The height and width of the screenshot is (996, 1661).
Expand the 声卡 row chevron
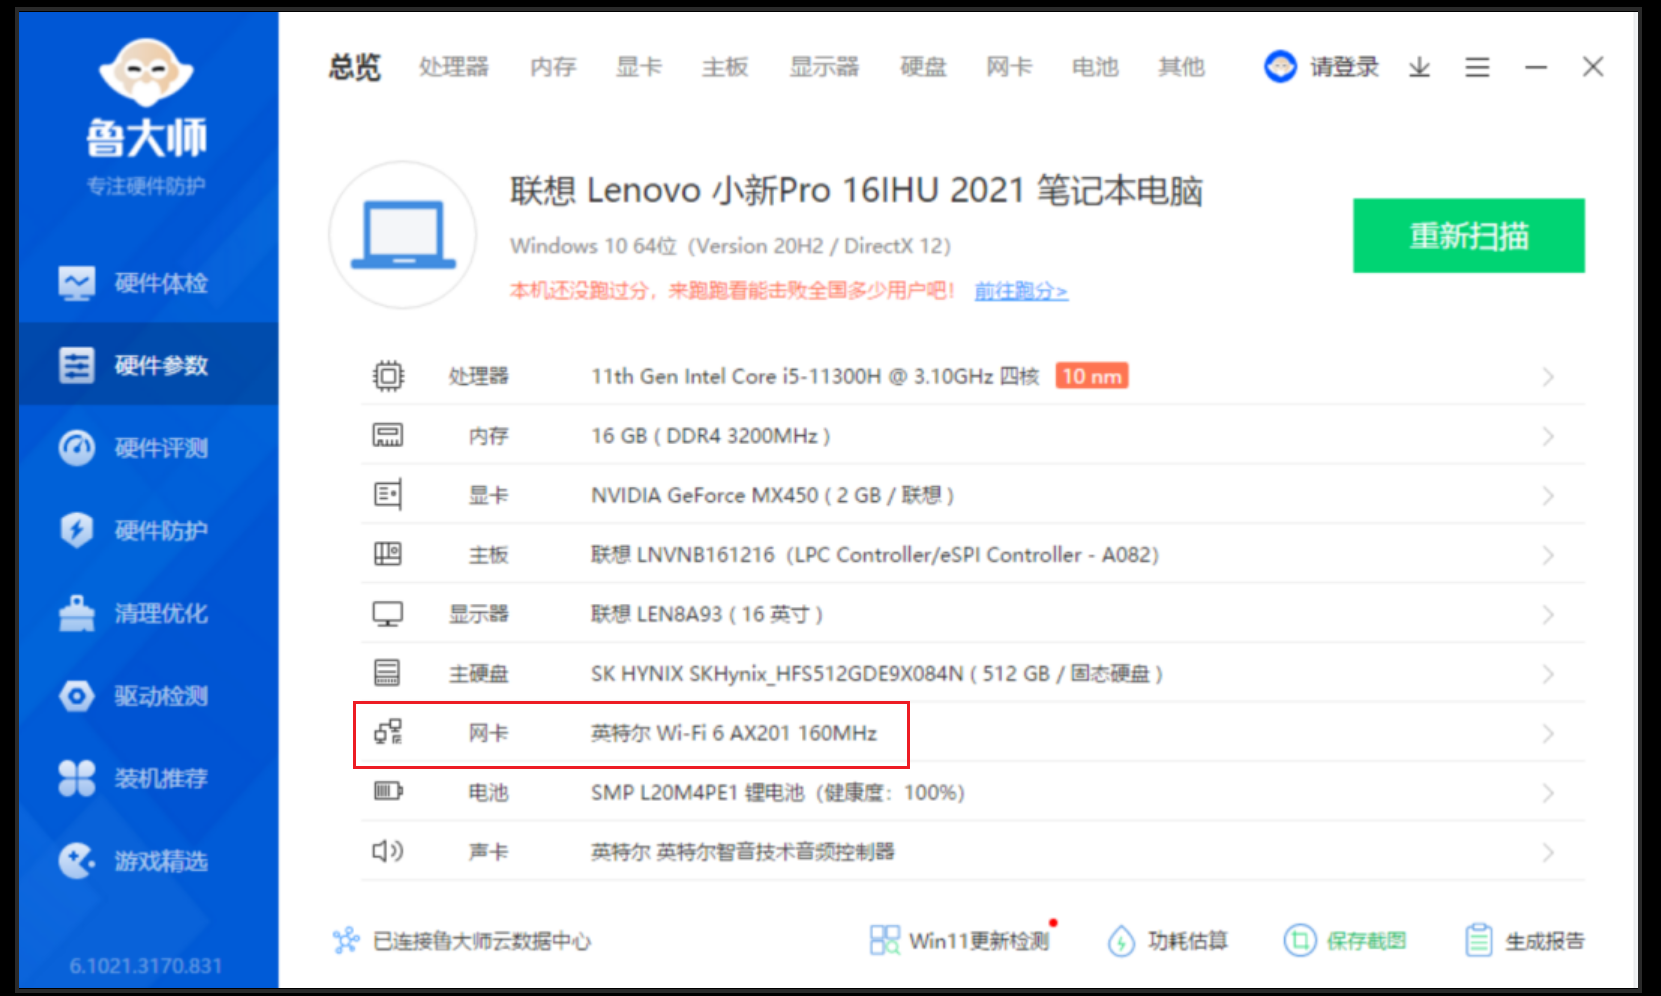(x=1548, y=853)
